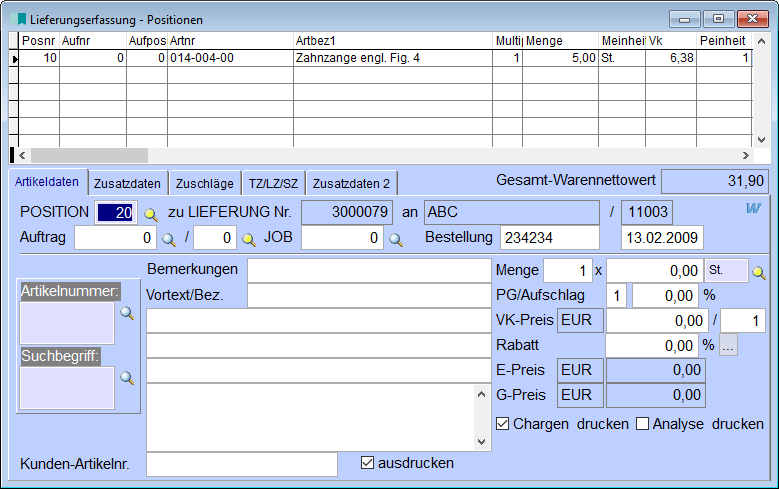Switch to the Zusatzdaten tab

(127, 183)
